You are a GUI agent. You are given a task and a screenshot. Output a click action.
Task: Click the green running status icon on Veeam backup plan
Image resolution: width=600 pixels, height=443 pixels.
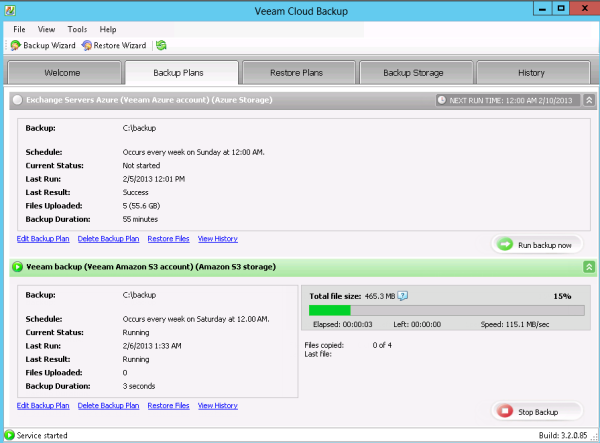pyautogui.click(x=17, y=267)
